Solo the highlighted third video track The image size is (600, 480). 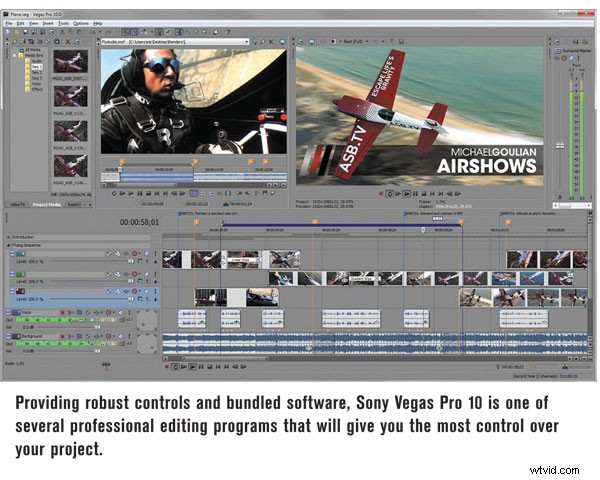point(155,291)
